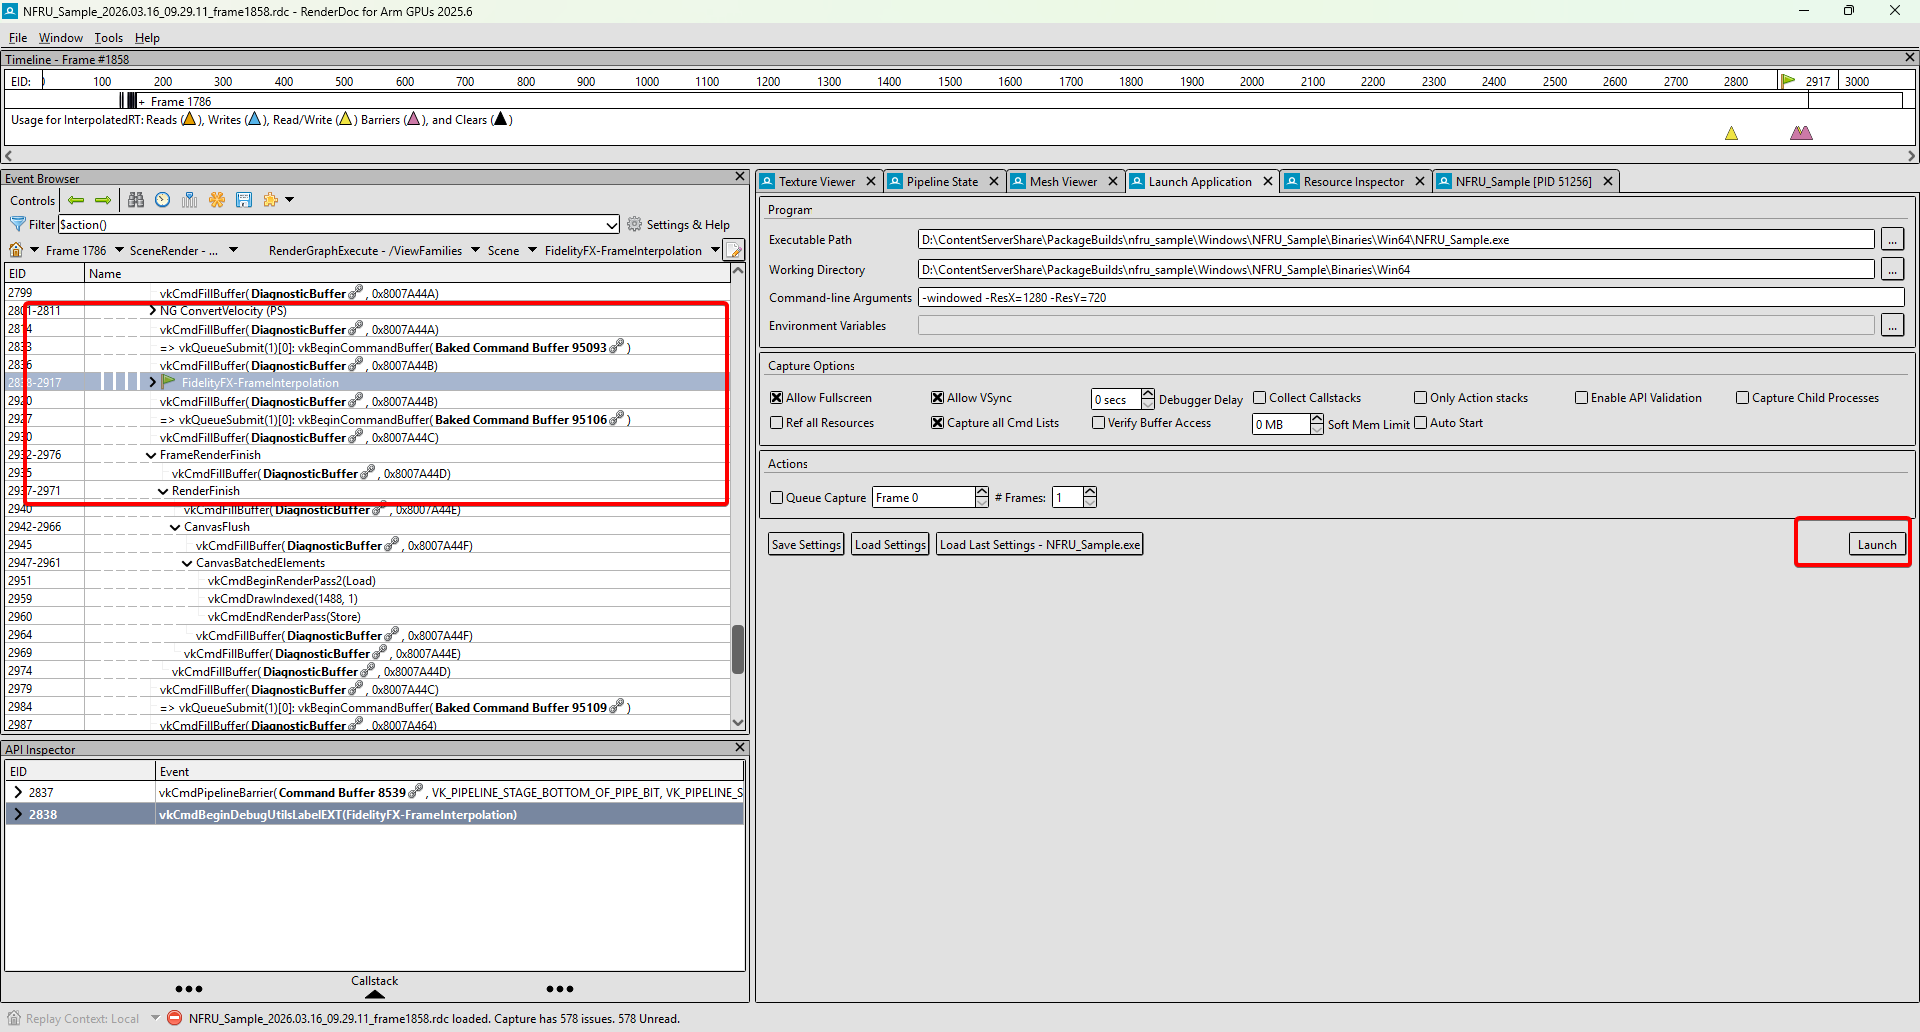Viewport: 1920px width, 1032px height.
Task: Click the blue funnel Filter icon
Action: point(18,224)
